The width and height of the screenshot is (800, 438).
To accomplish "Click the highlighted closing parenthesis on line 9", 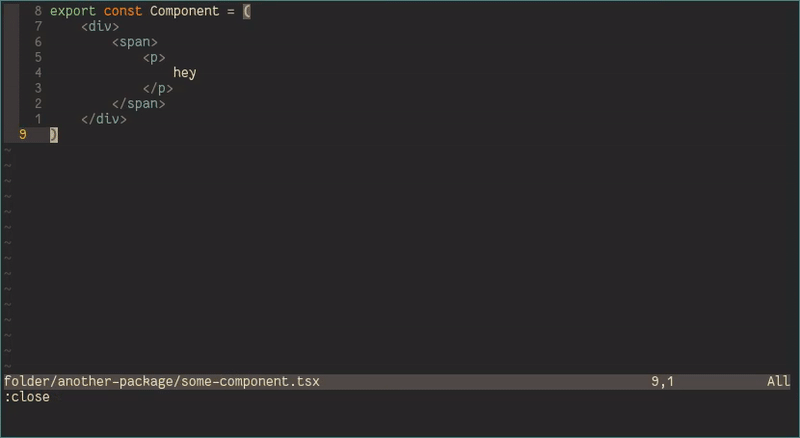I will click(54, 134).
